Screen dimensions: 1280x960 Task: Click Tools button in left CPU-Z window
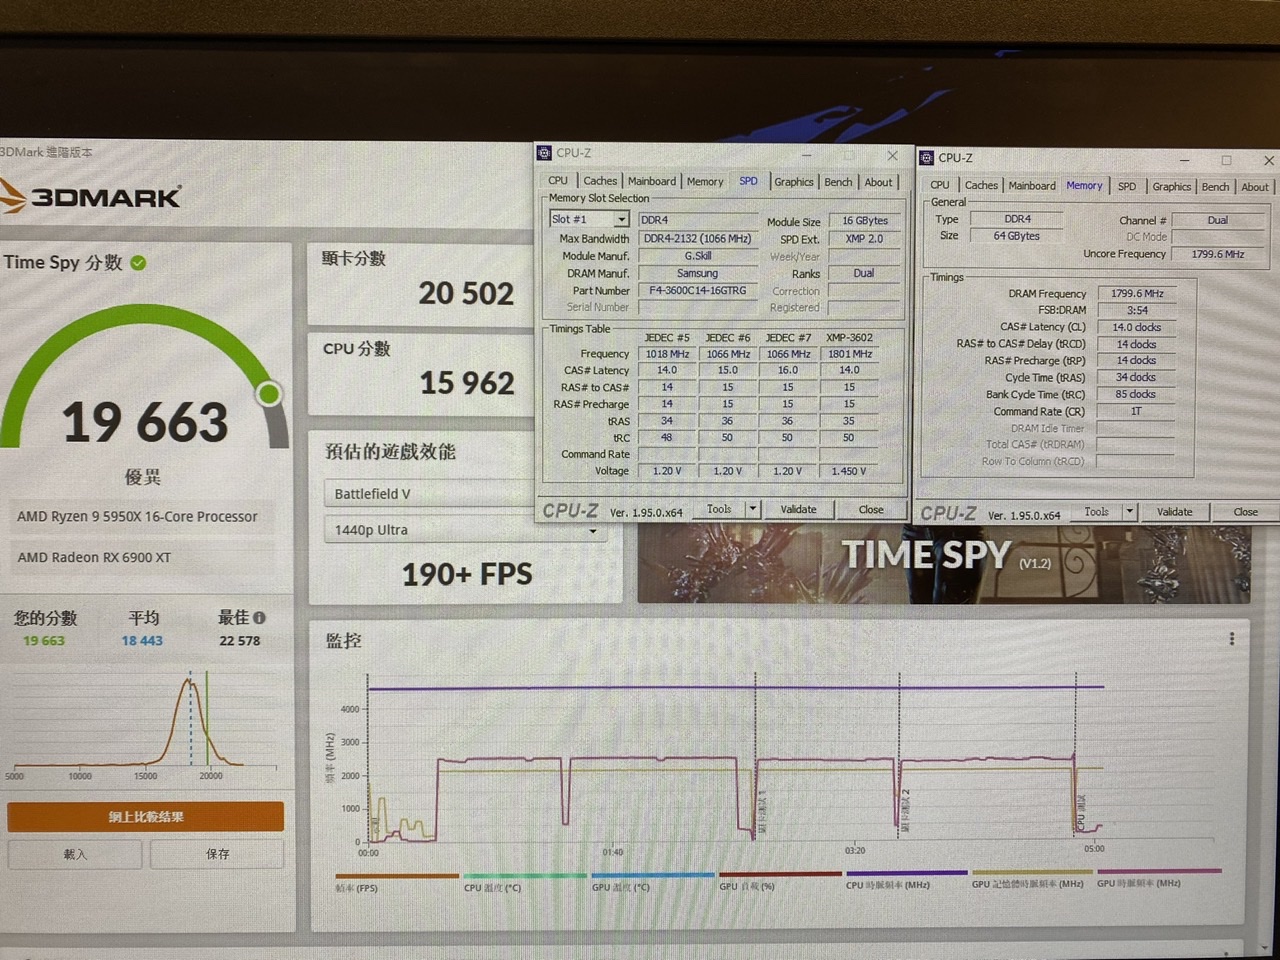719,509
